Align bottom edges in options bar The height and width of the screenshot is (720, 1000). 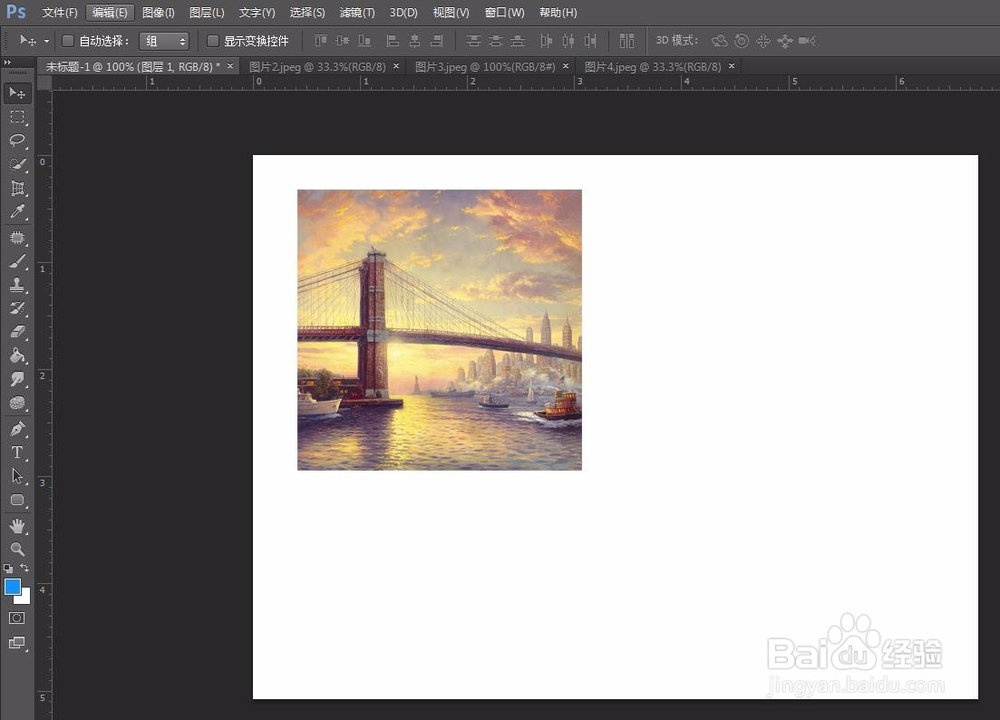364,41
